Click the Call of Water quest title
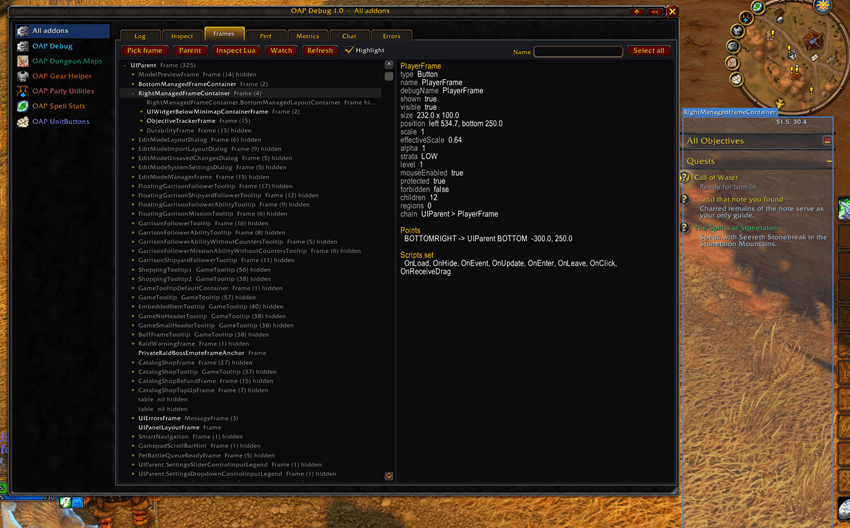This screenshot has width=850, height=528. click(x=716, y=177)
